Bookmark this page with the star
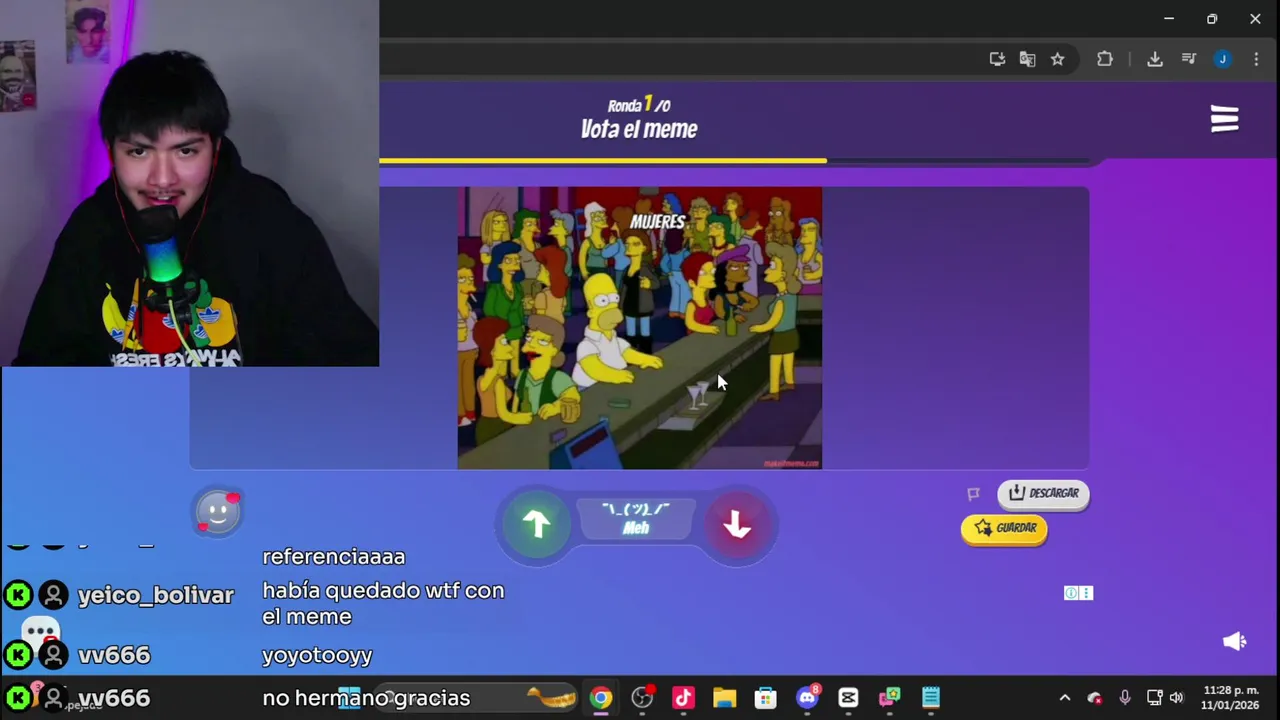Viewport: 1280px width, 720px height. point(1057,59)
